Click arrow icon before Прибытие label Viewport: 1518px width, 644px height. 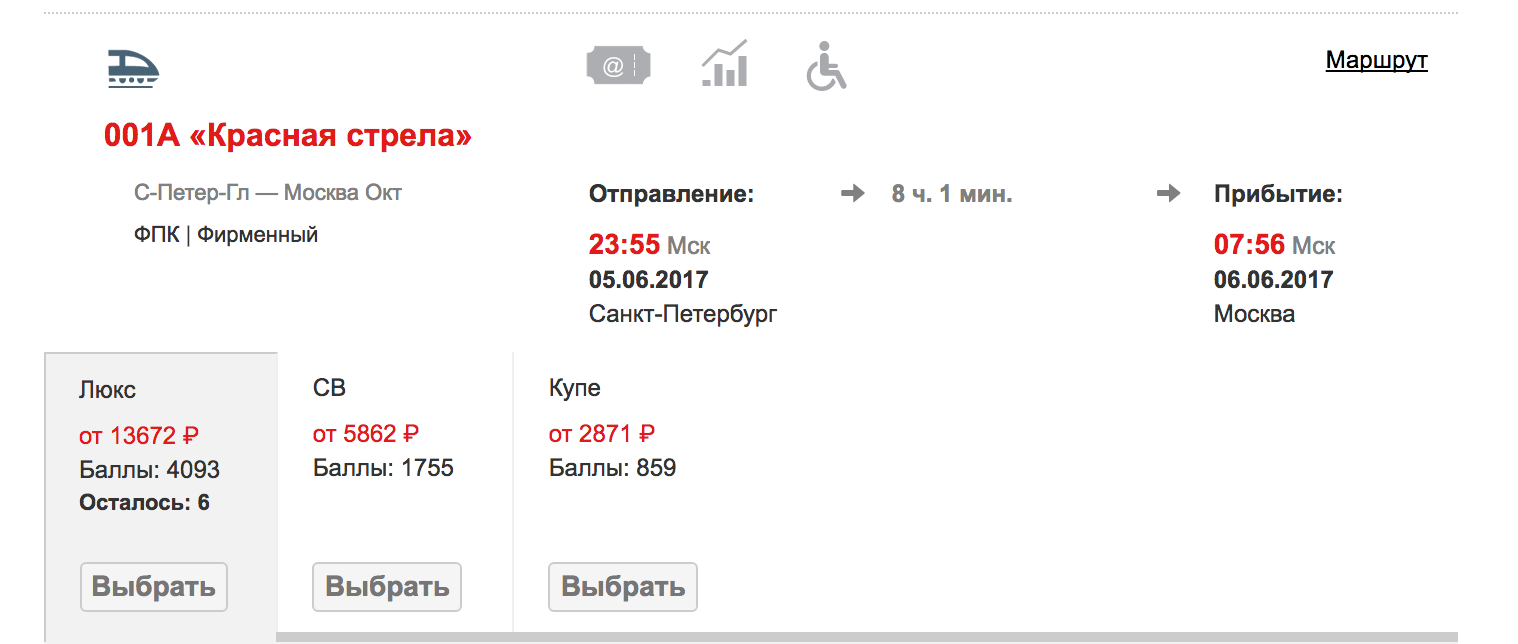tap(1168, 194)
